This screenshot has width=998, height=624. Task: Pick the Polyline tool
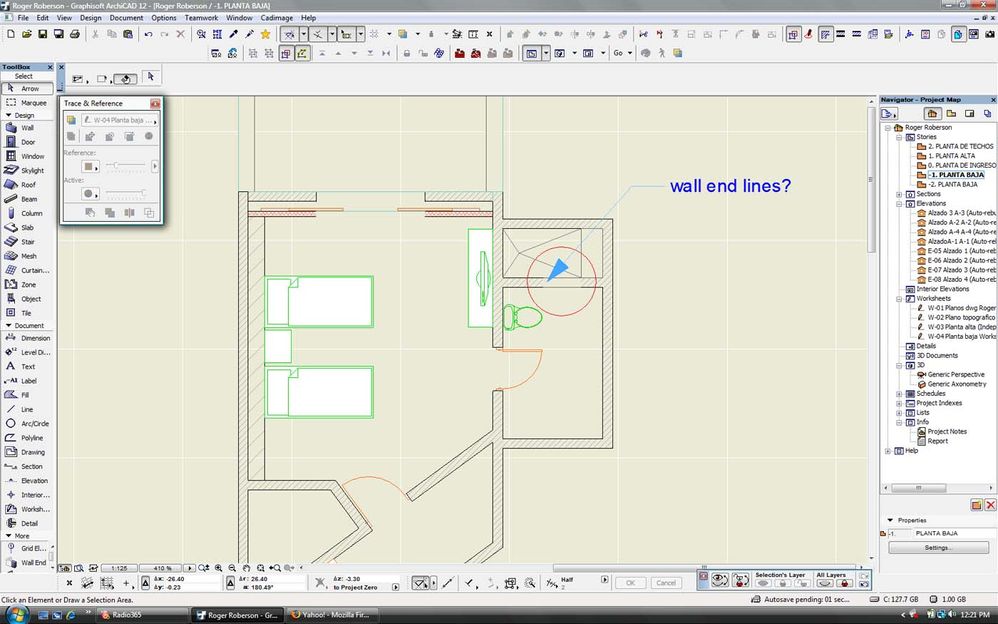(32, 438)
